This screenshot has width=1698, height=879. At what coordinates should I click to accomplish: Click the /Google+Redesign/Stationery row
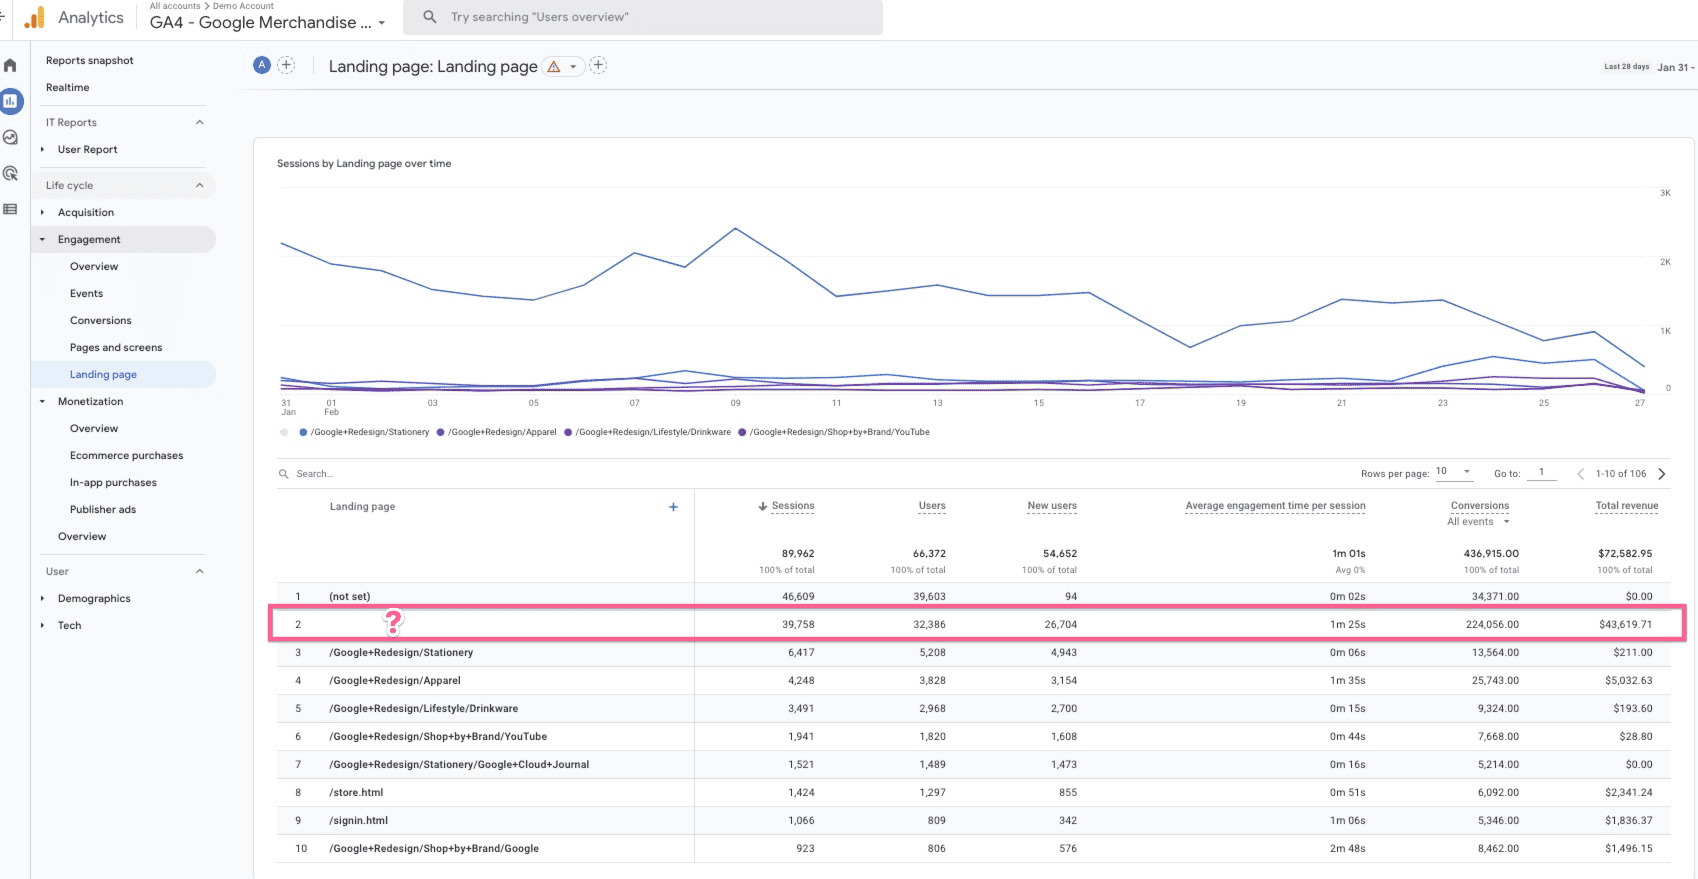[974, 652]
